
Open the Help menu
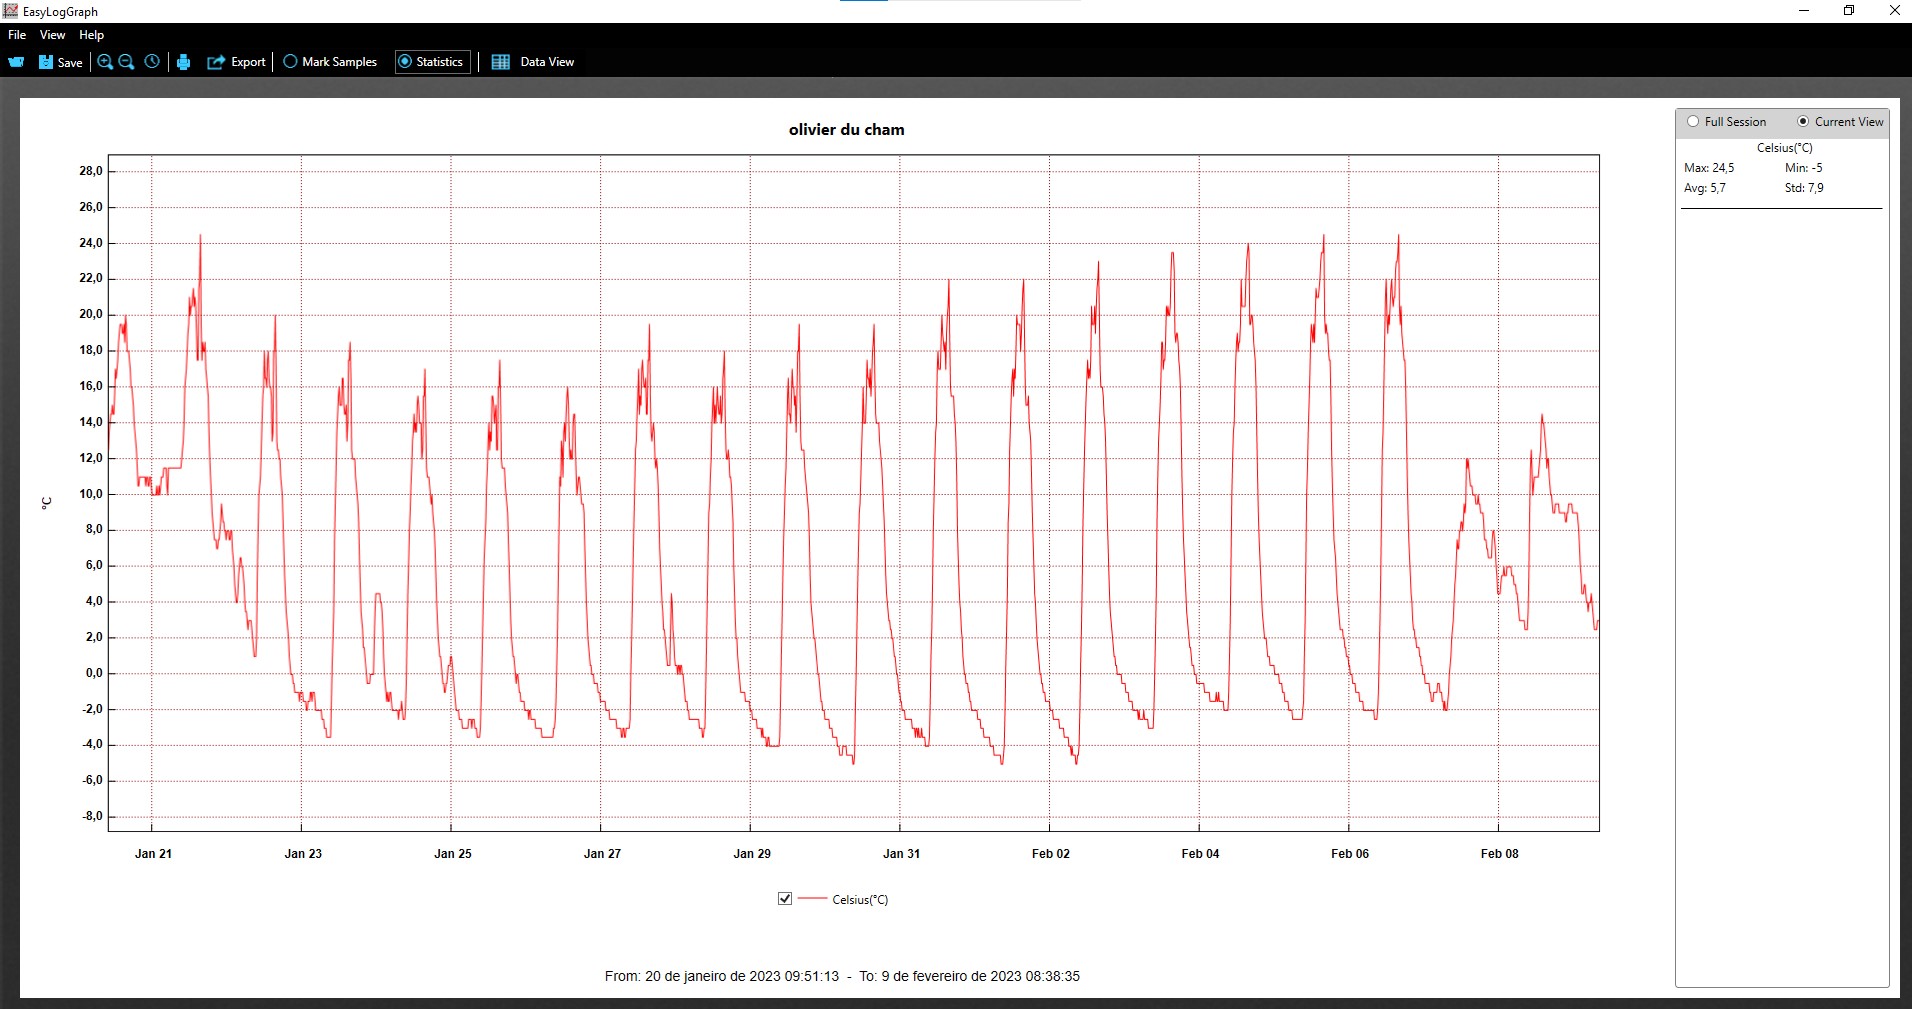click(x=91, y=35)
